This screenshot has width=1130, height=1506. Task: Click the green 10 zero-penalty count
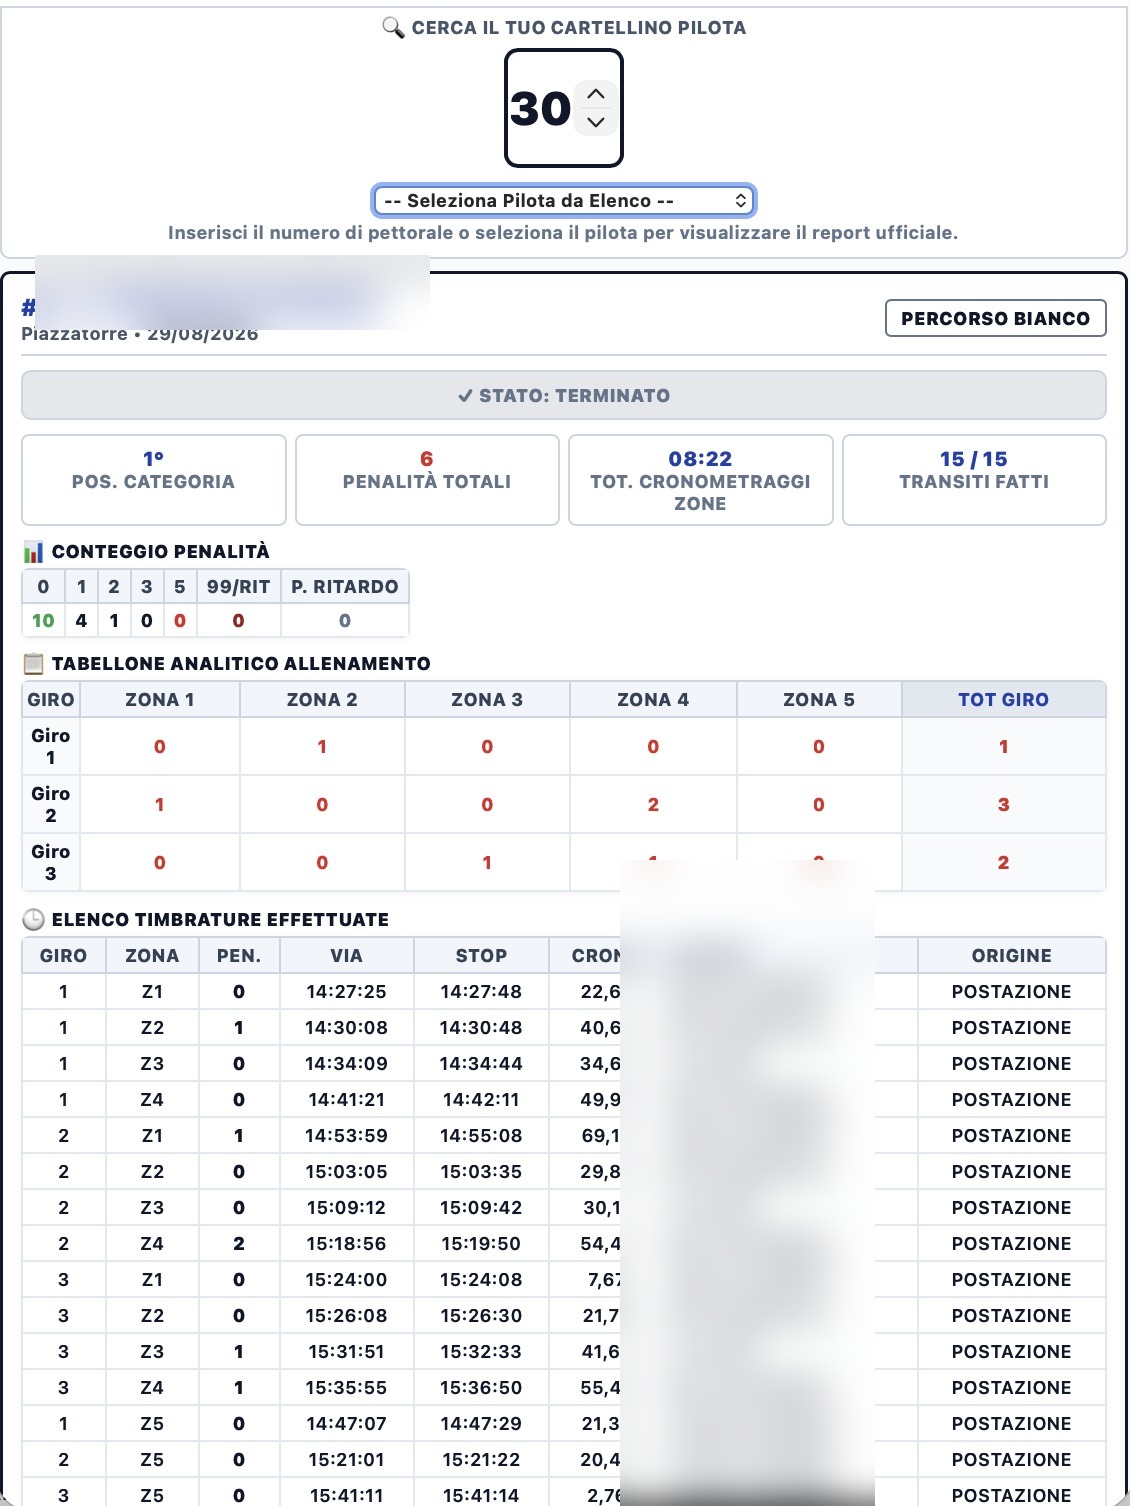pyautogui.click(x=43, y=621)
